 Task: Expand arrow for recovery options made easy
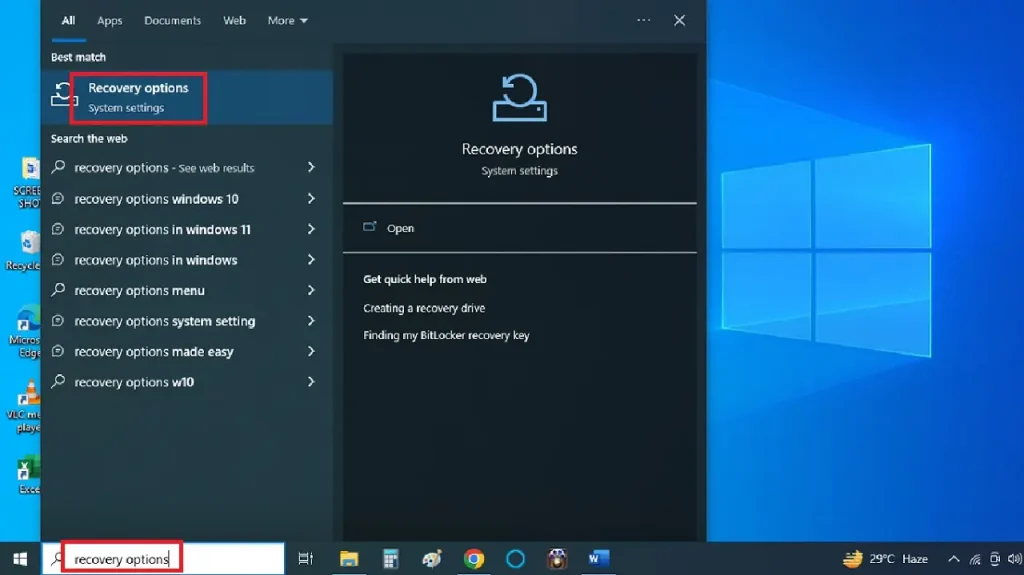tap(311, 352)
